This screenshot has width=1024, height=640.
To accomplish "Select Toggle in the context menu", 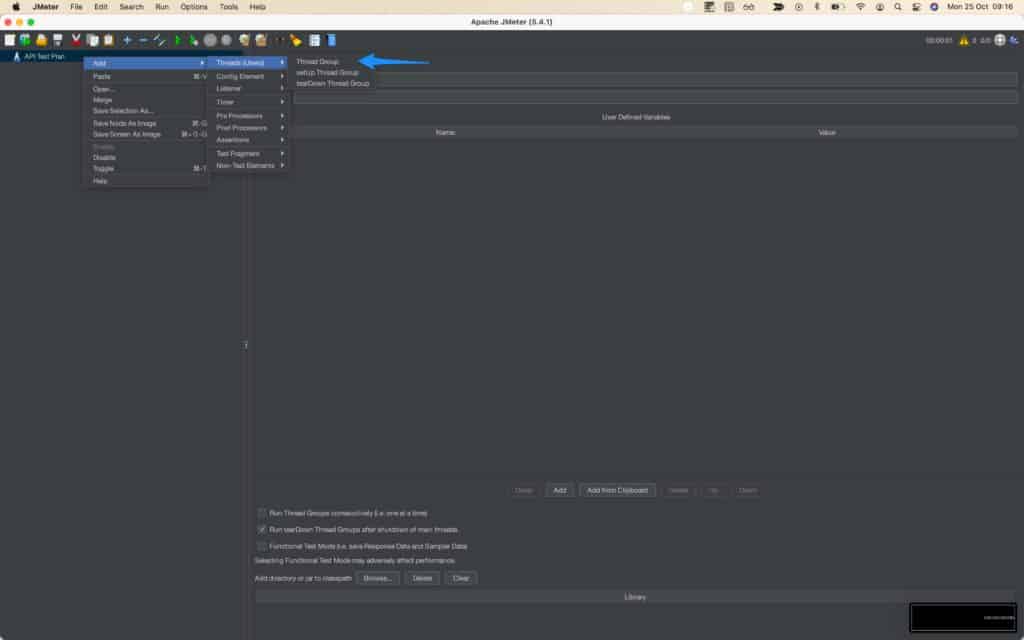I will 146,168.
